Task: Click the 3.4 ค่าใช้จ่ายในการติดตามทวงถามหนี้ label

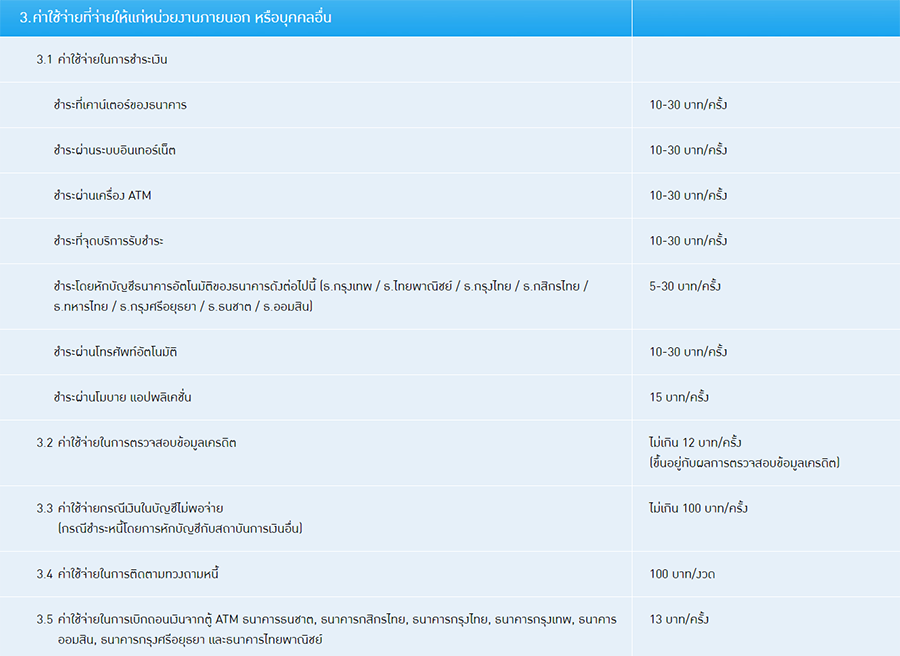Action: tap(128, 573)
